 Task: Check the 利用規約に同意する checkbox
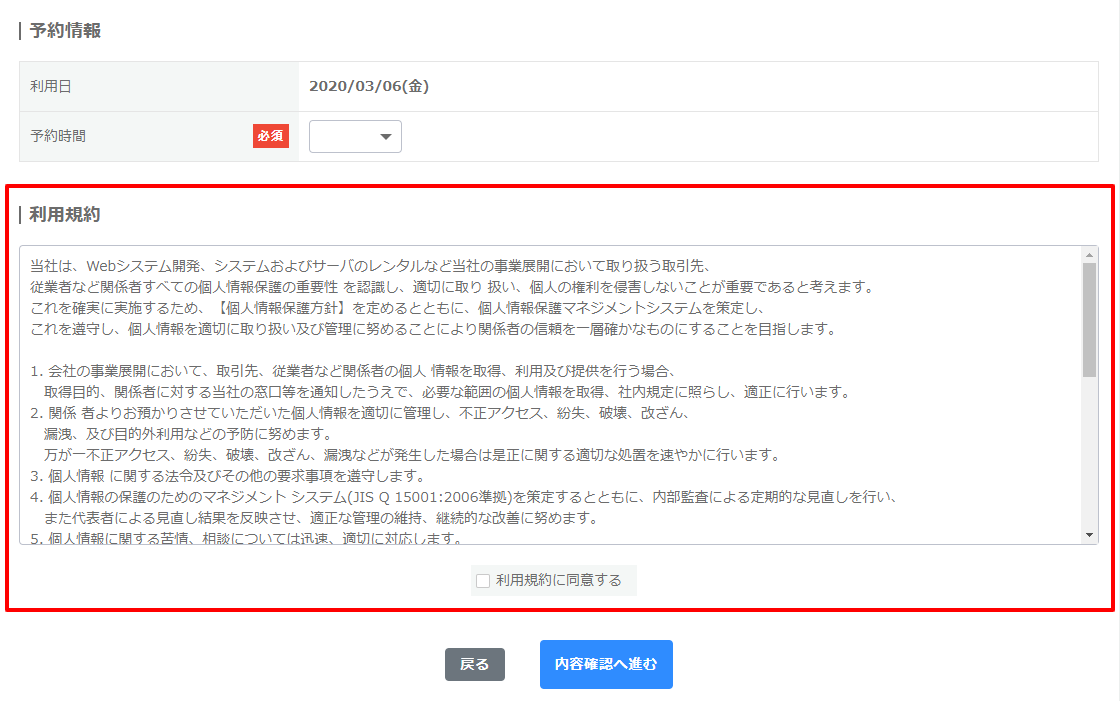tap(483, 581)
